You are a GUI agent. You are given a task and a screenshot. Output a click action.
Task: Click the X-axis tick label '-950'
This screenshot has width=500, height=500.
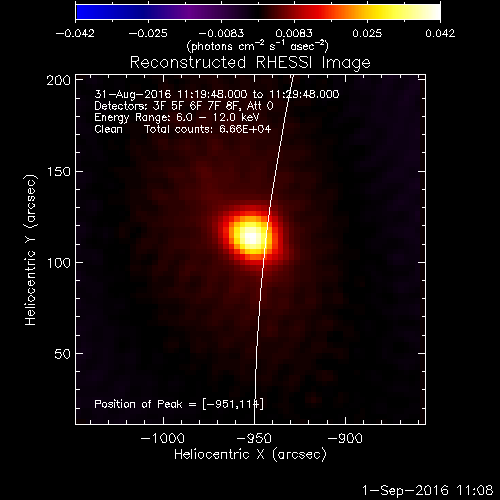click(x=254, y=438)
